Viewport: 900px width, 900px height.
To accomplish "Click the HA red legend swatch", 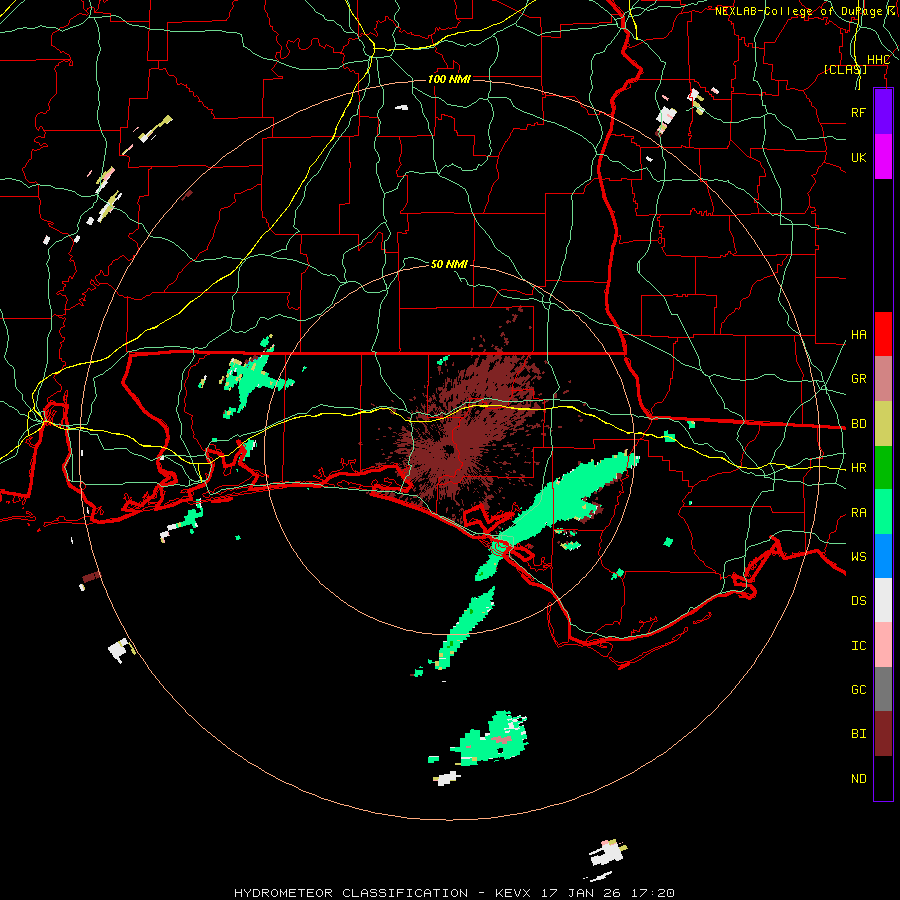I will [x=883, y=334].
